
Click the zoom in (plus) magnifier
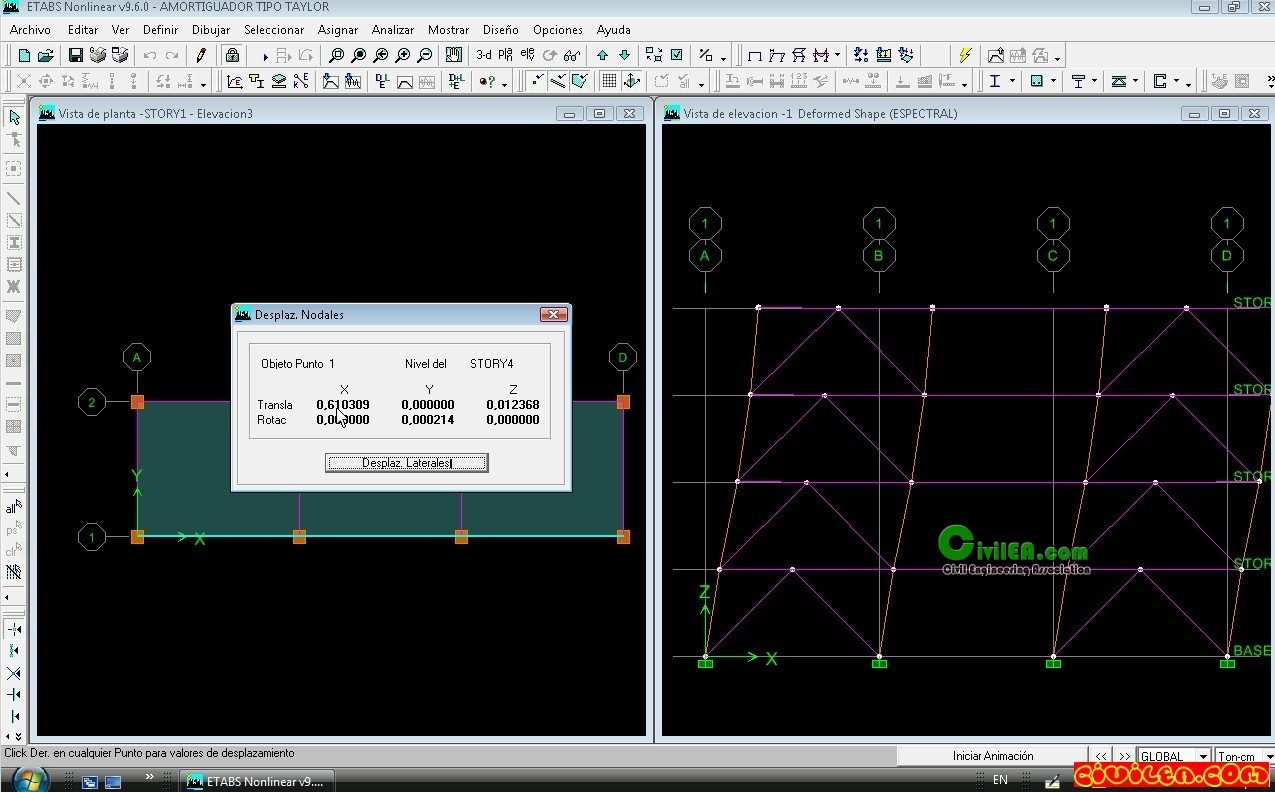[x=402, y=56]
